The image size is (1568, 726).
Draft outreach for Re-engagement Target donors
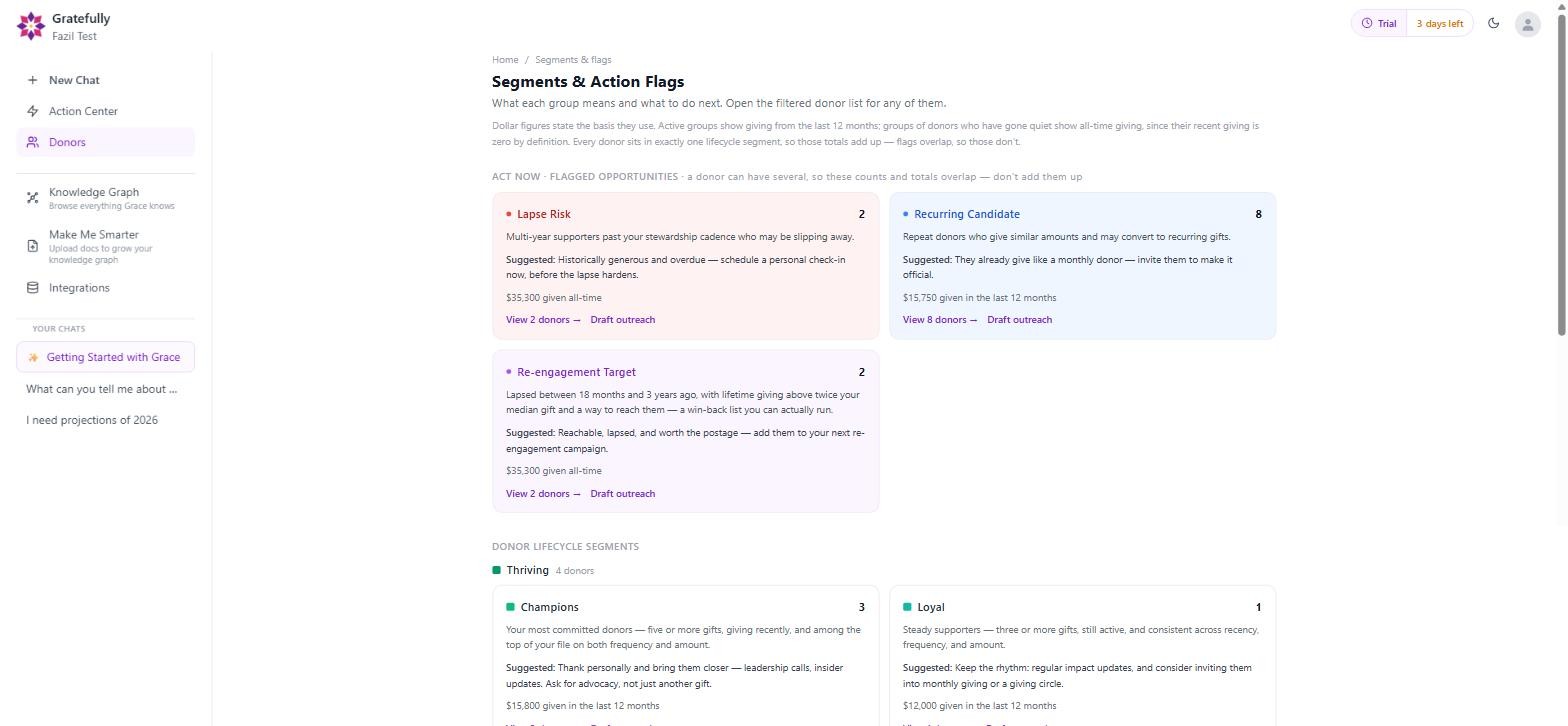tap(623, 494)
